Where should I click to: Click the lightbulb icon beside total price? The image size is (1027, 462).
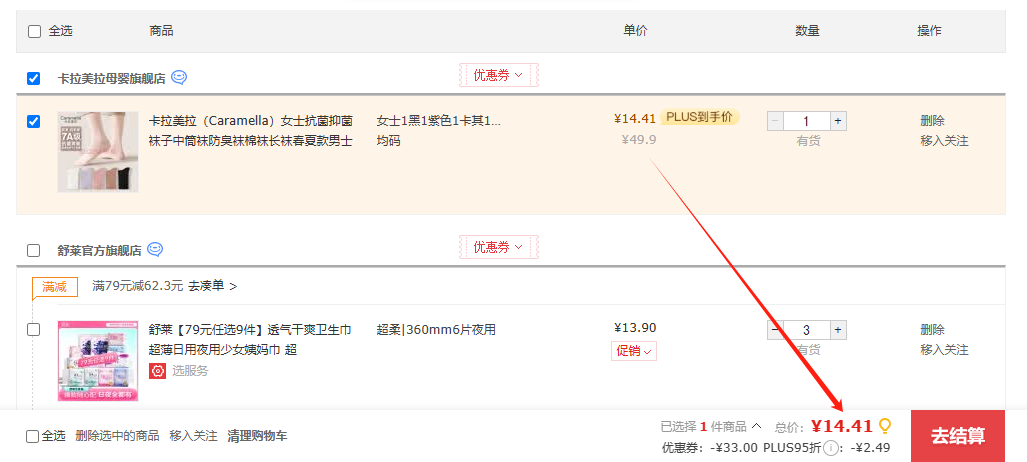coord(885,427)
